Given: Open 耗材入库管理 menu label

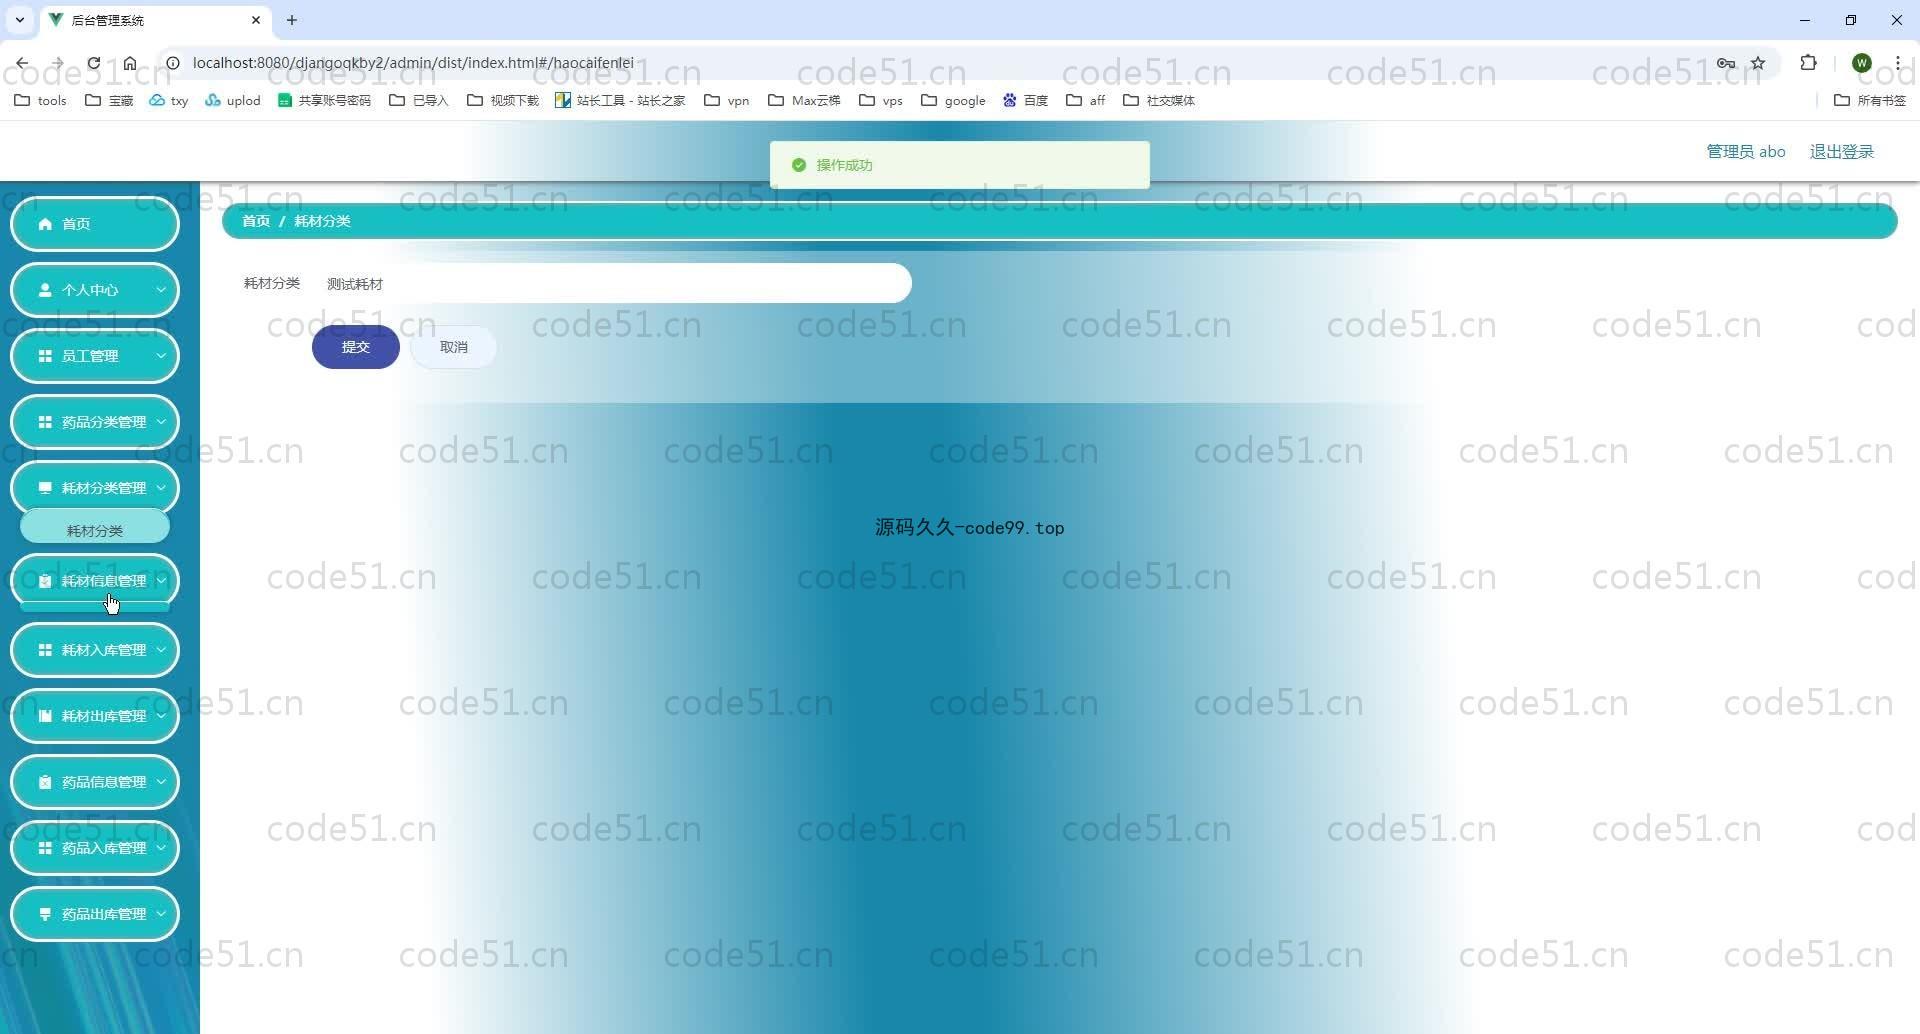Looking at the screenshot, I should 104,650.
